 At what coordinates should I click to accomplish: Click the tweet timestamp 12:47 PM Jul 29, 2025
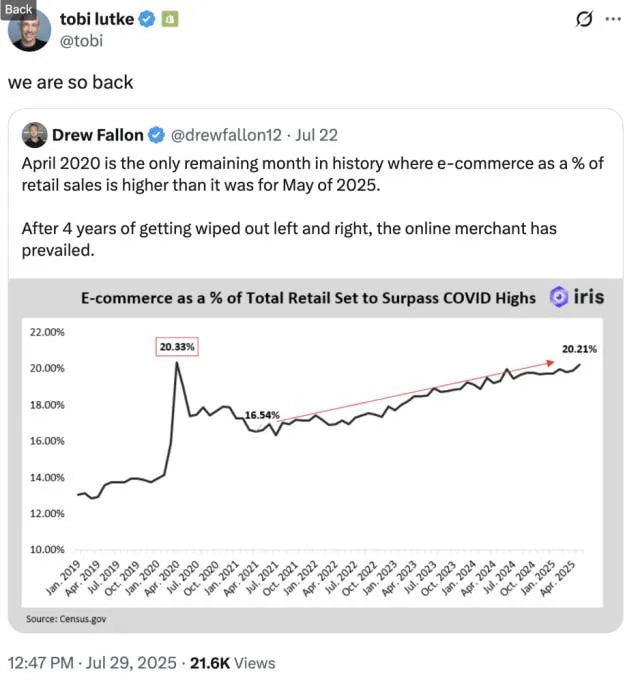92,663
